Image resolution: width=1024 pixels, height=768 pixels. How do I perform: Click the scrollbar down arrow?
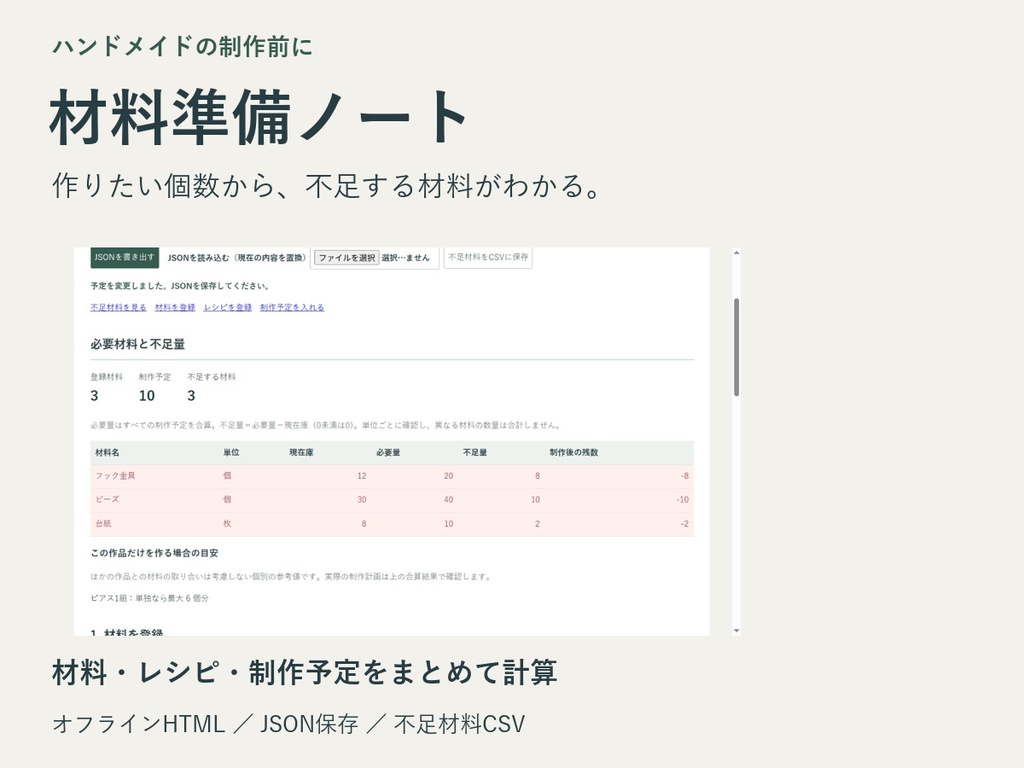[x=737, y=631]
